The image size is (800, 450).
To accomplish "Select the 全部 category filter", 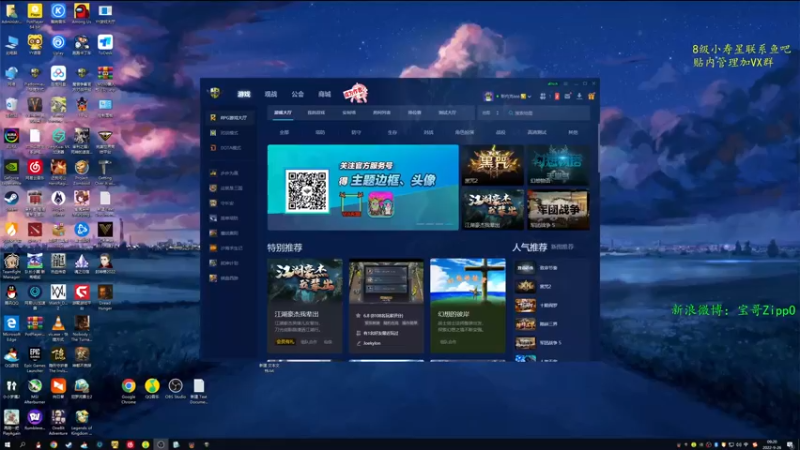I will [284, 133].
